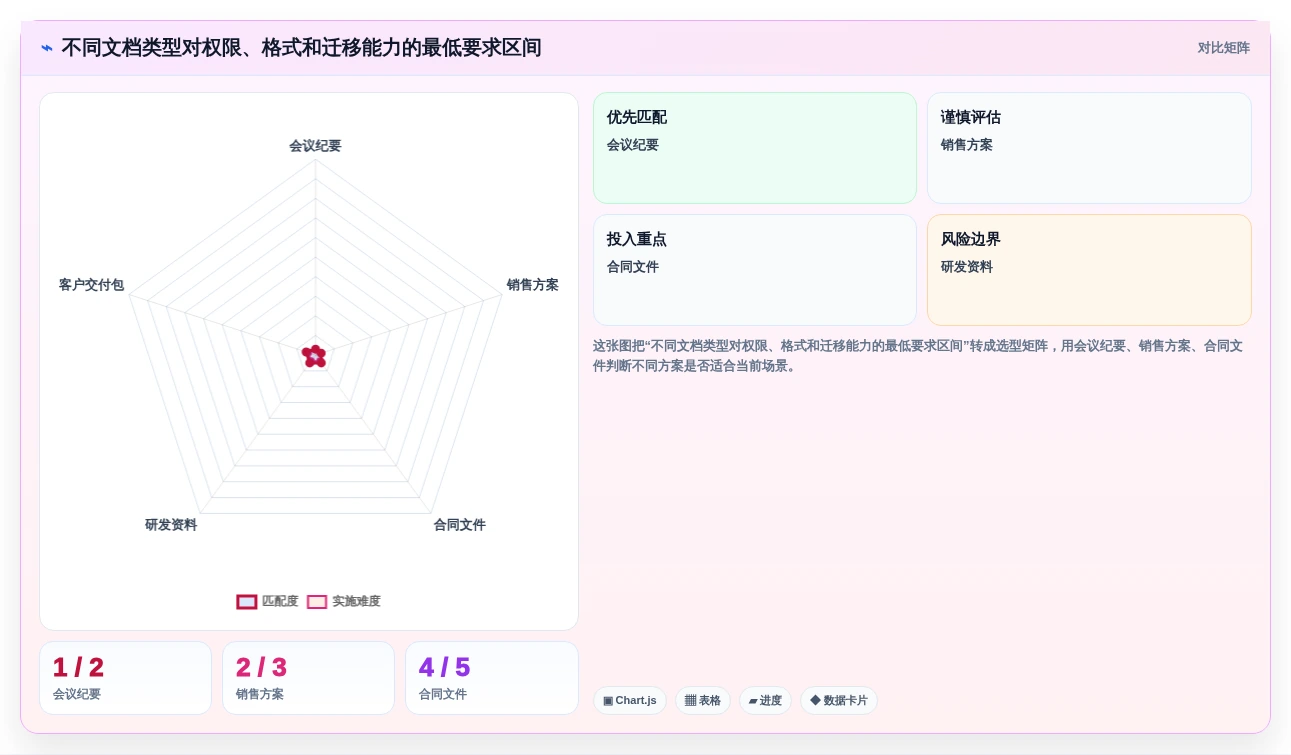This screenshot has width=1291, height=755.
Task: Toggle the 匹配度 legend item
Action: pyautogui.click(x=268, y=601)
